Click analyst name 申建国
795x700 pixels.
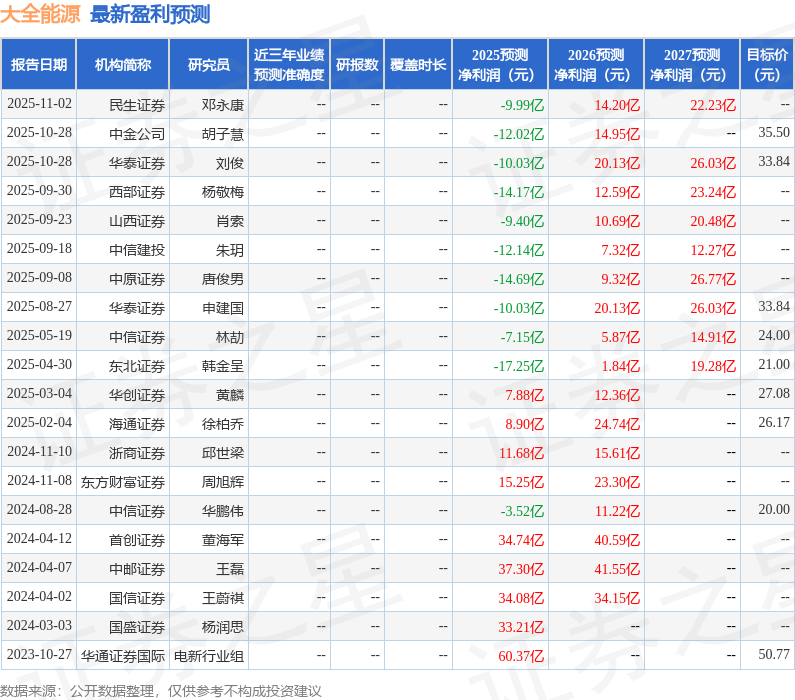click(x=223, y=308)
